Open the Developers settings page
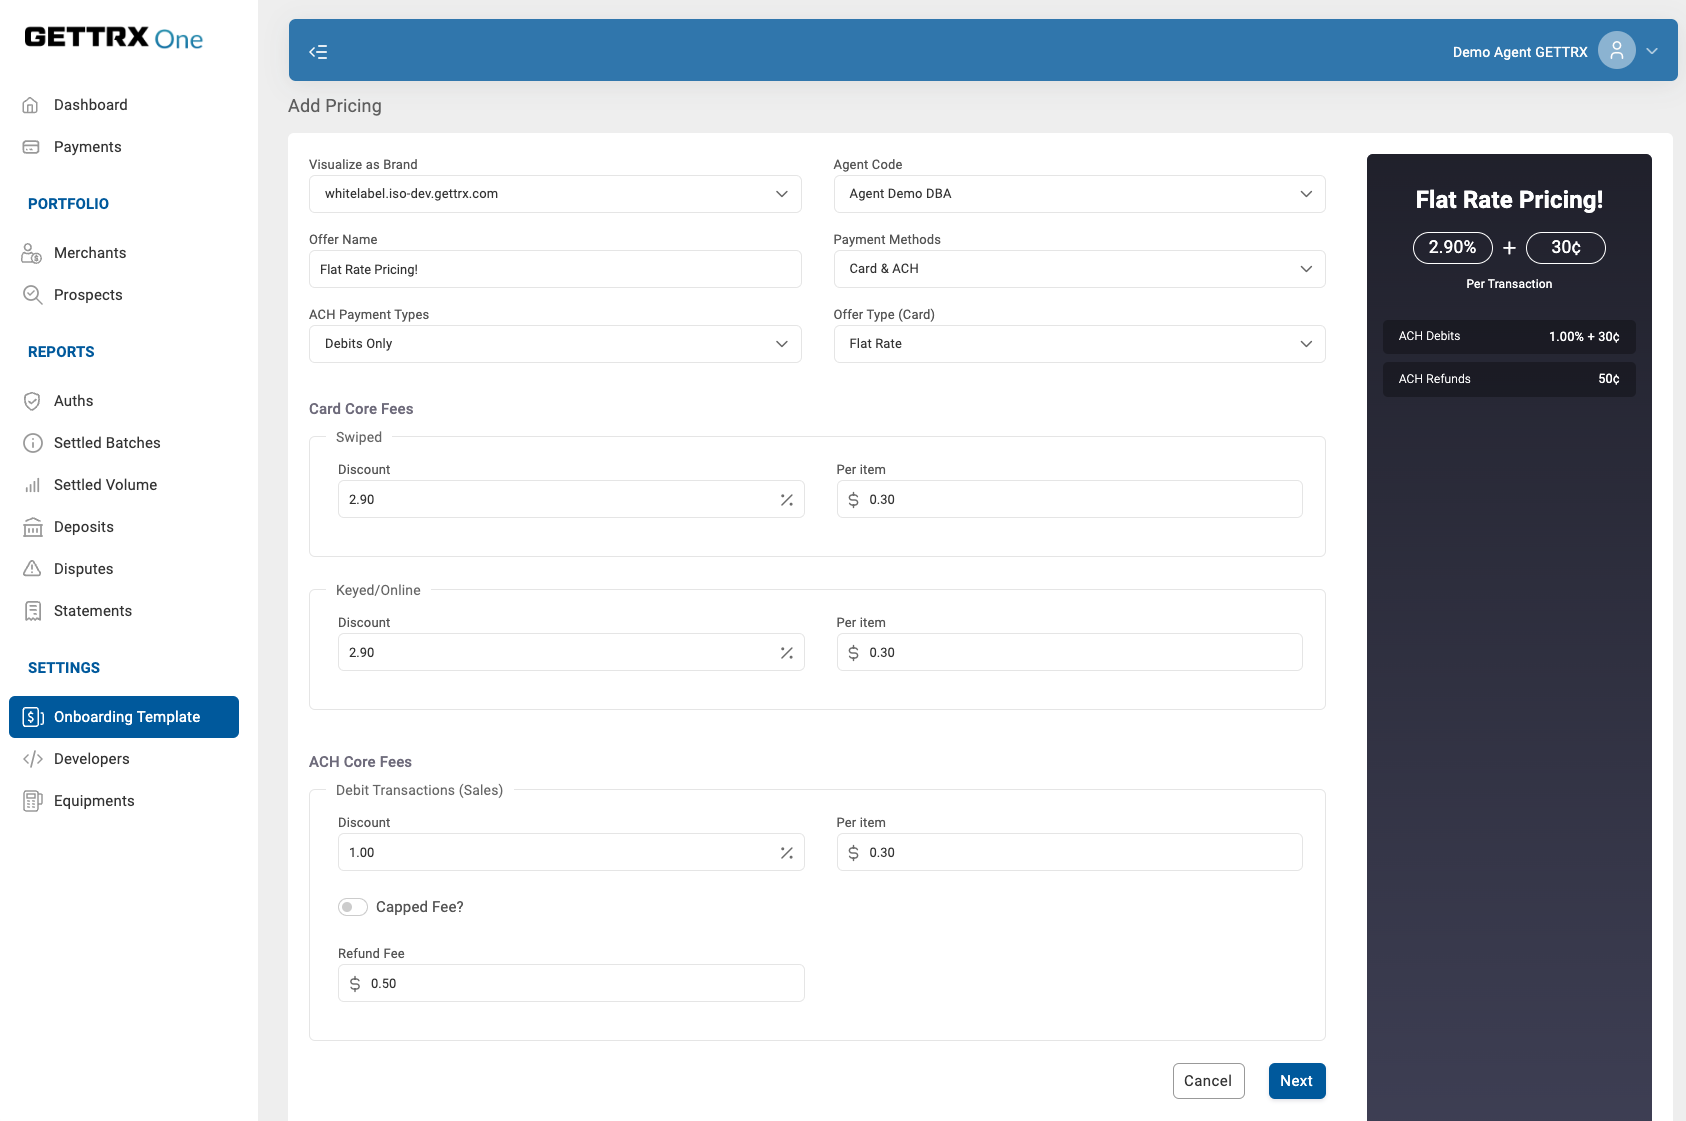The height and width of the screenshot is (1121, 1686). coord(124,759)
